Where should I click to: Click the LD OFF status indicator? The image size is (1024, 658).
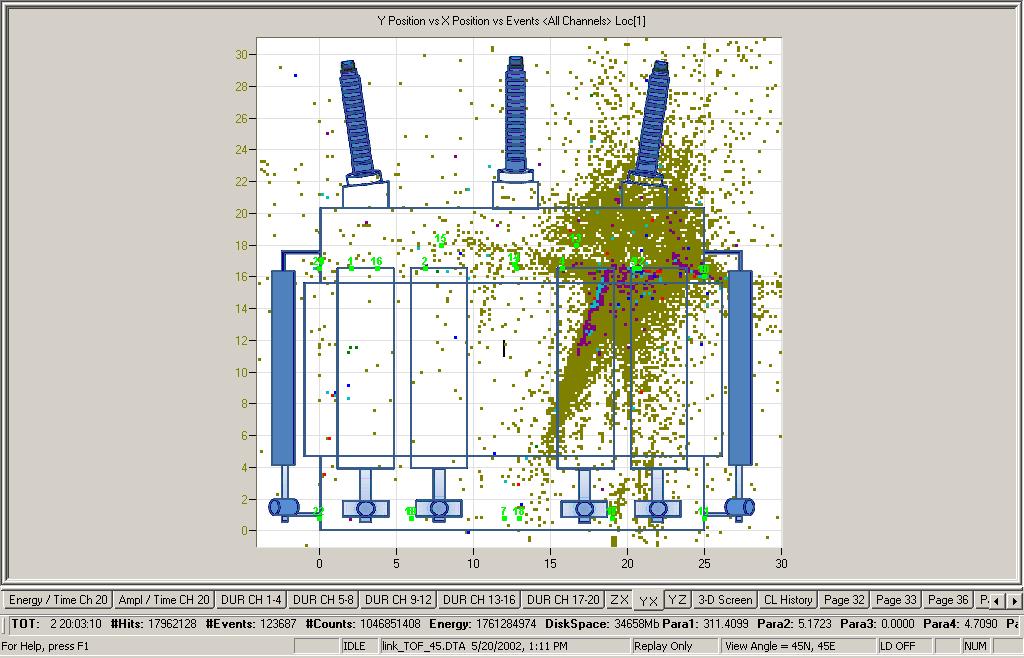pyautogui.click(x=898, y=646)
